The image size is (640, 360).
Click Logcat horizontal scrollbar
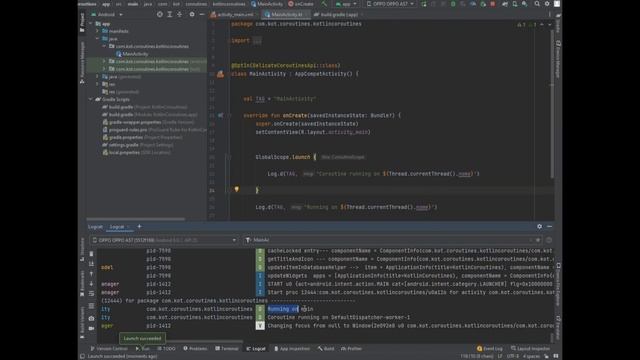[203, 342]
